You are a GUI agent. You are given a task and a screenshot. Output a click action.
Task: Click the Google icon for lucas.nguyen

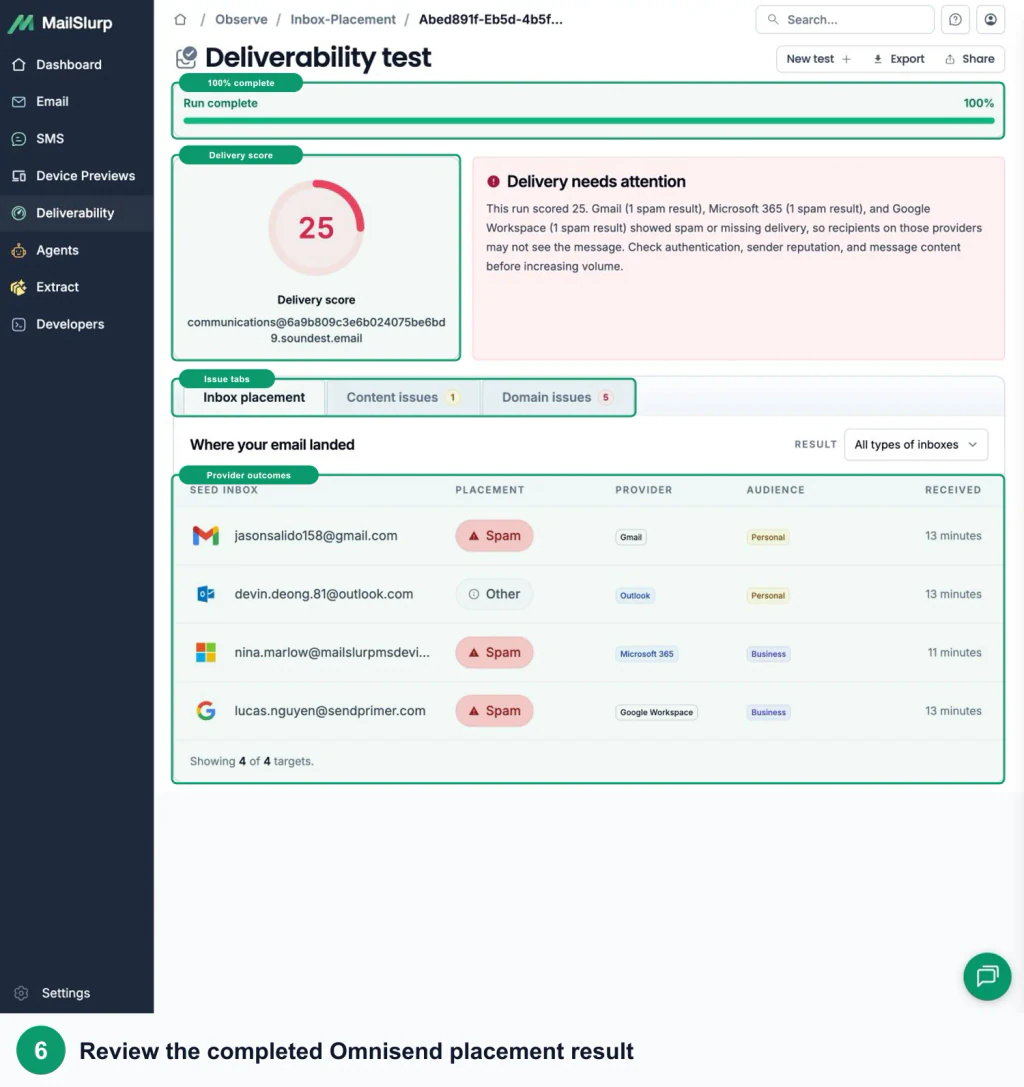pyautogui.click(x=206, y=711)
